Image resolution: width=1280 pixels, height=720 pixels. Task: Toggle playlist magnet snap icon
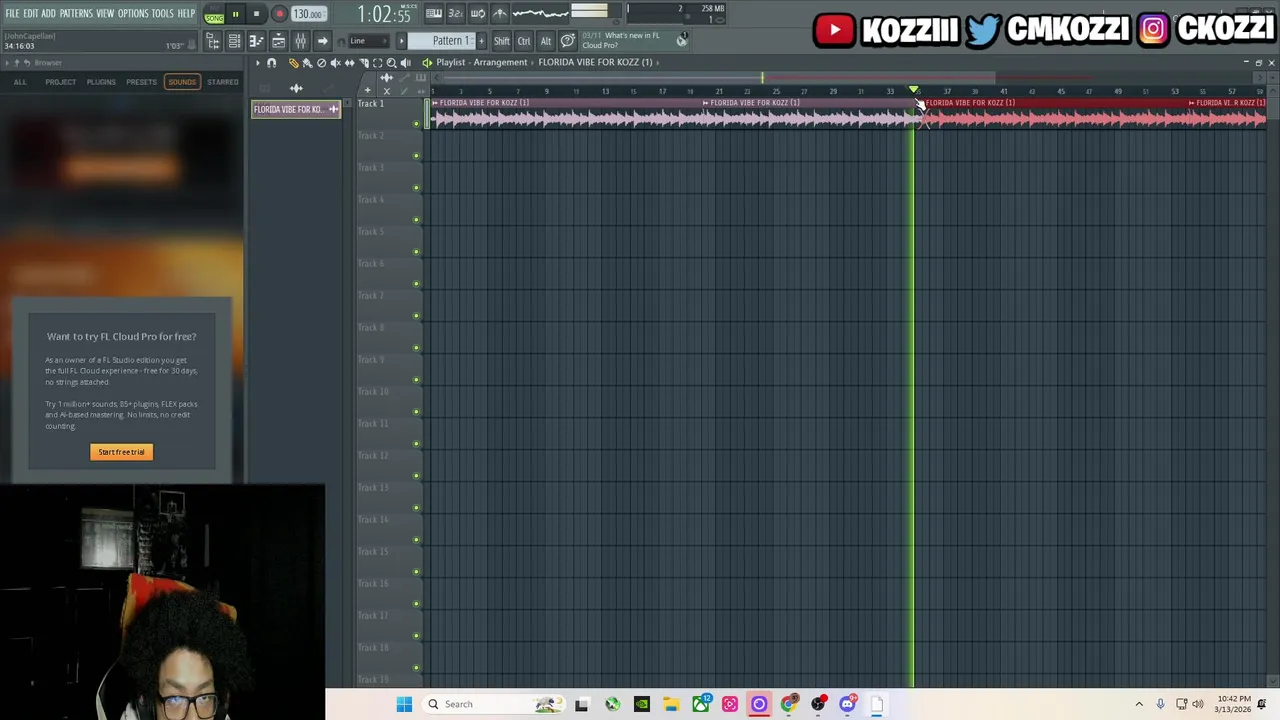271,63
